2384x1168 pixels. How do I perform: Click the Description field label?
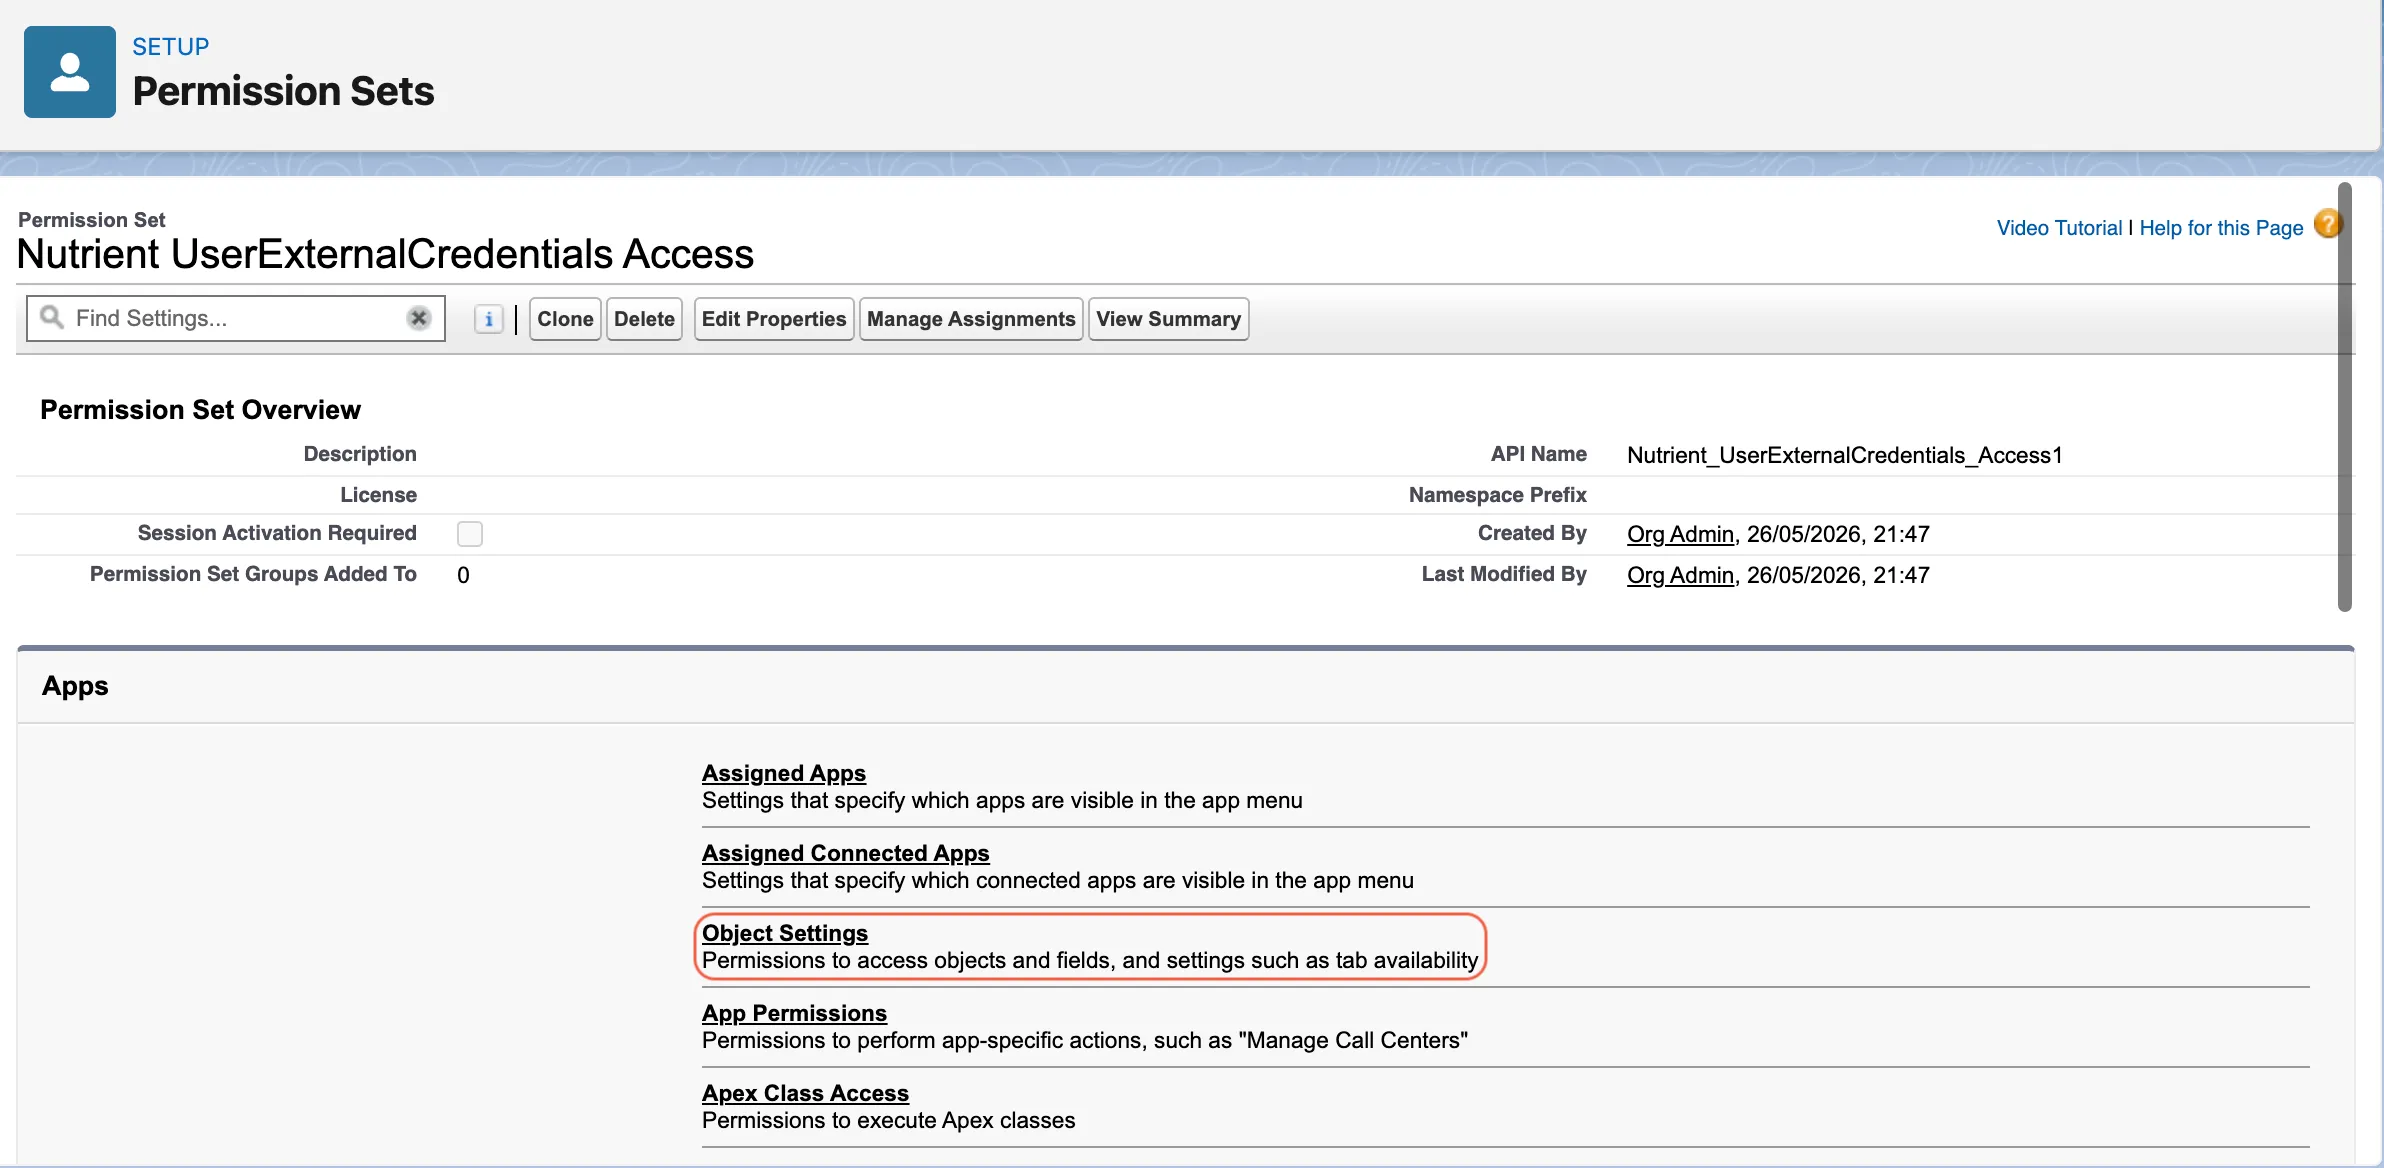tap(360, 454)
